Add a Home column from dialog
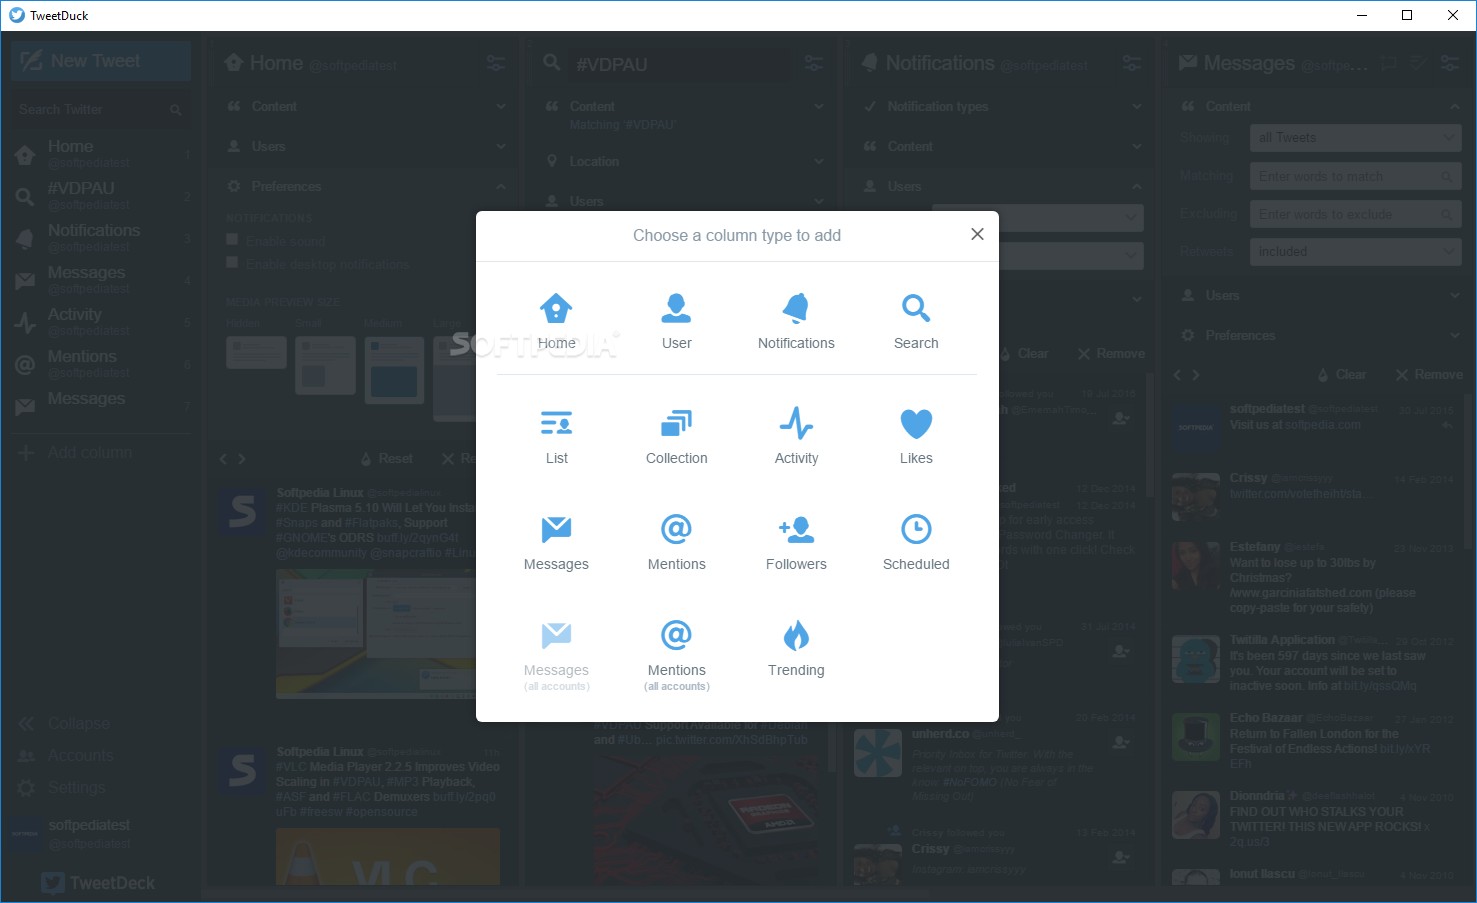 [556, 321]
